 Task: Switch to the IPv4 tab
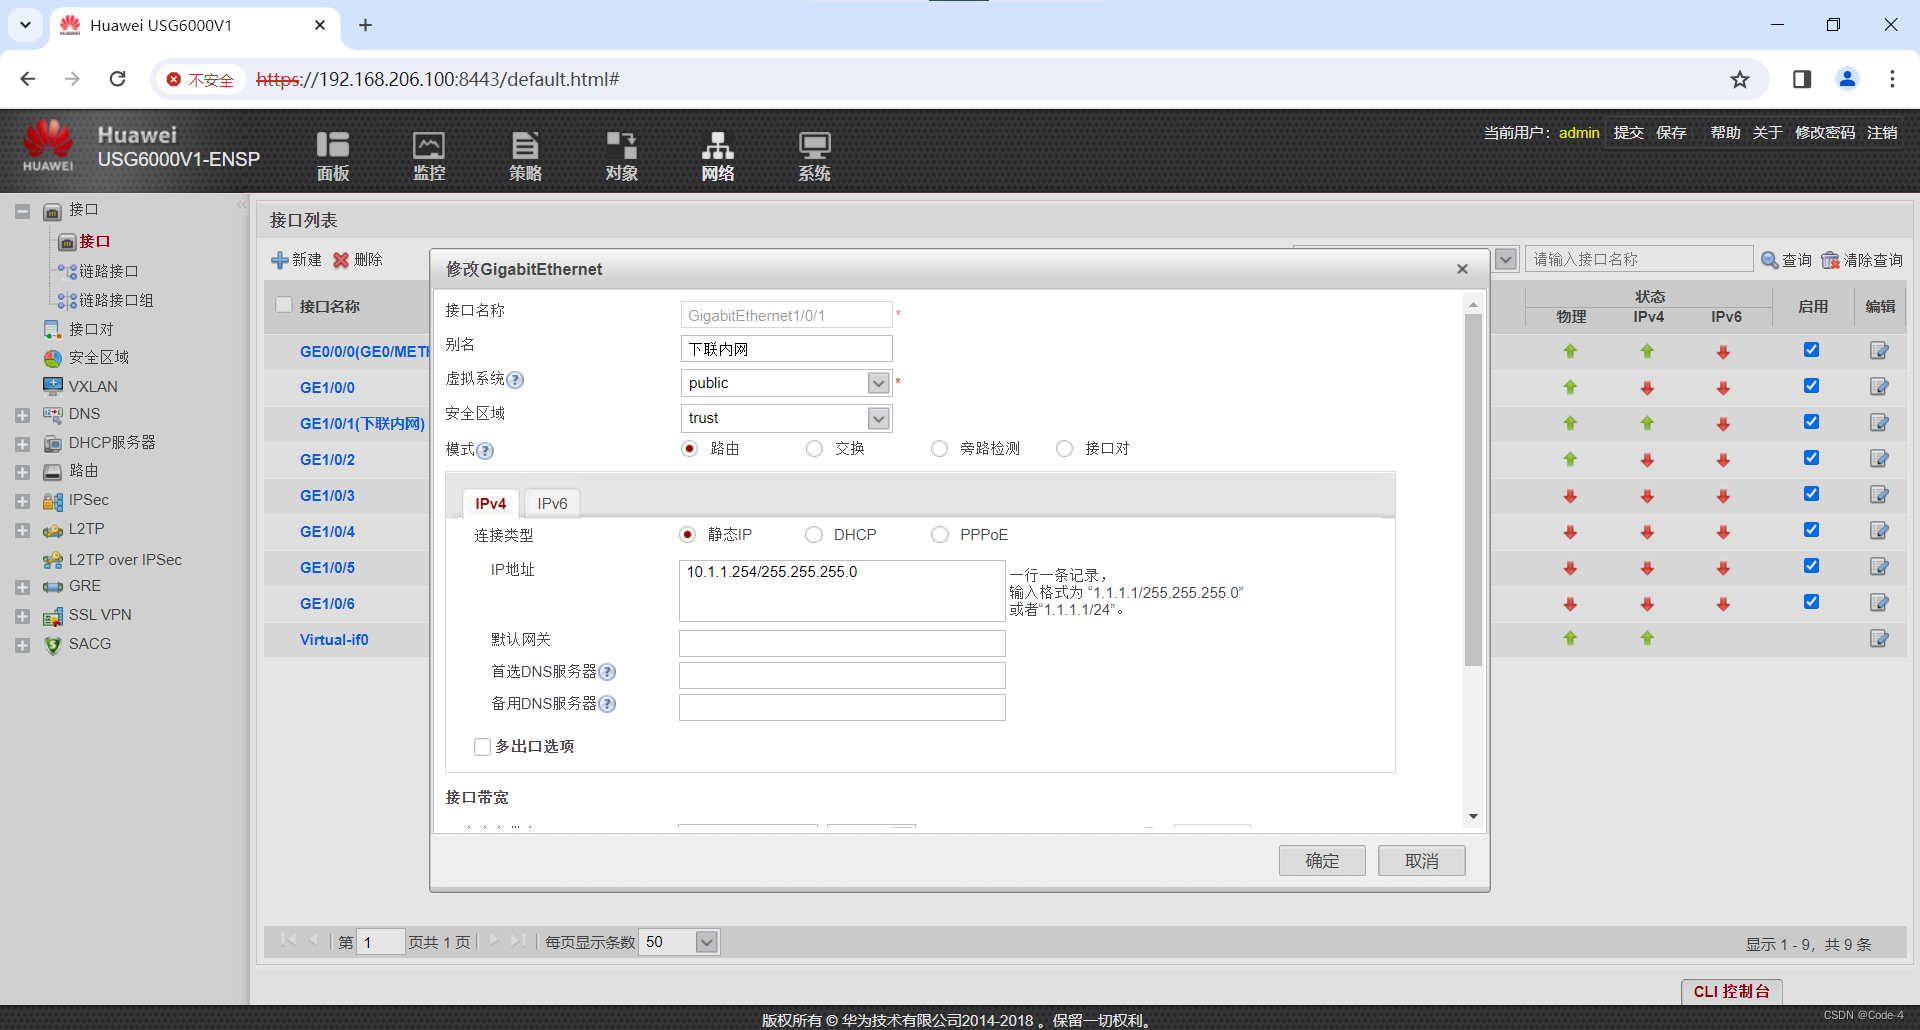[490, 503]
